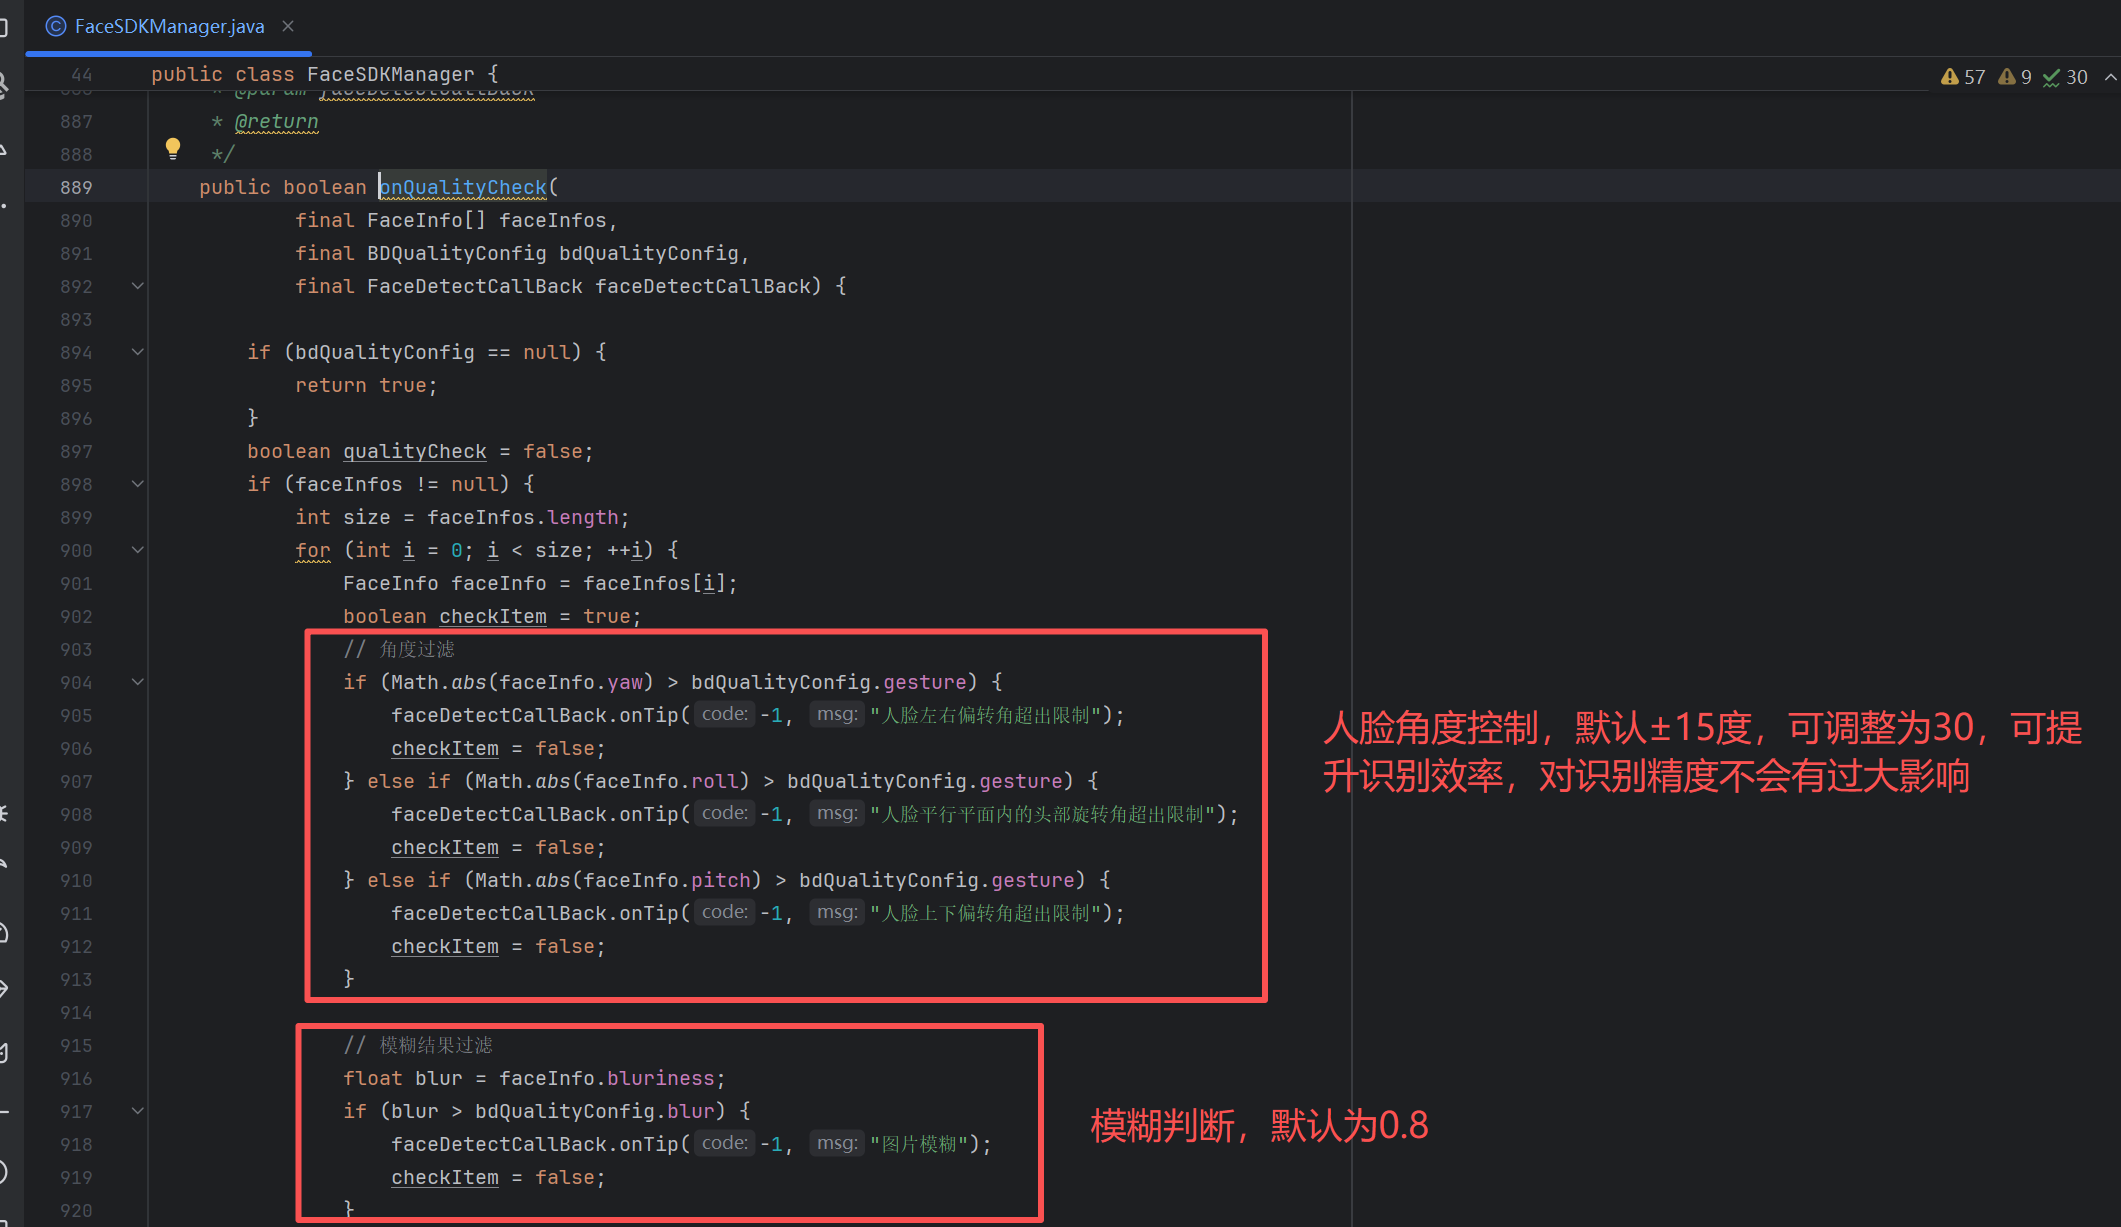The height and width of the screenshot is (1227, 2121).
Task: Click the weak warnings indicator showing 9
Action: click(x=2012, y=76)
